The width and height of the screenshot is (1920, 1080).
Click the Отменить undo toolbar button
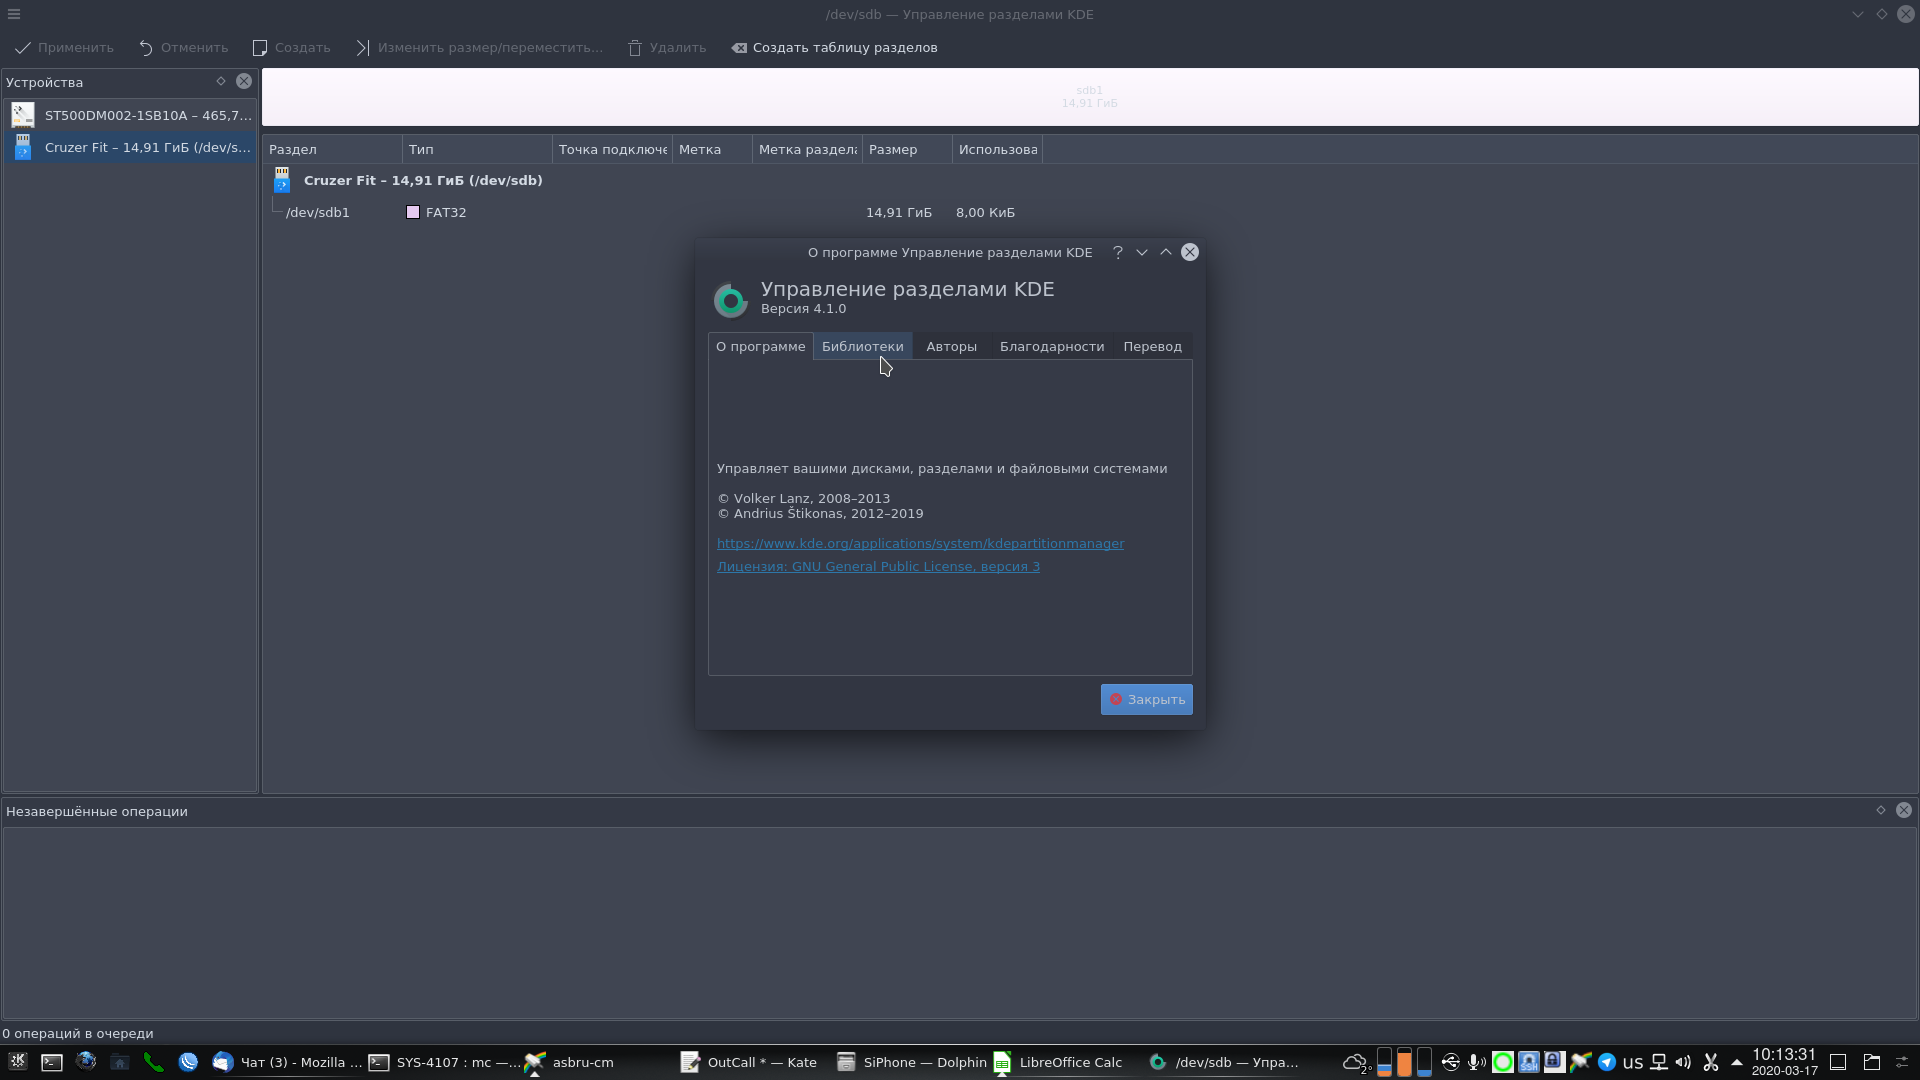[x=183, y=47]
